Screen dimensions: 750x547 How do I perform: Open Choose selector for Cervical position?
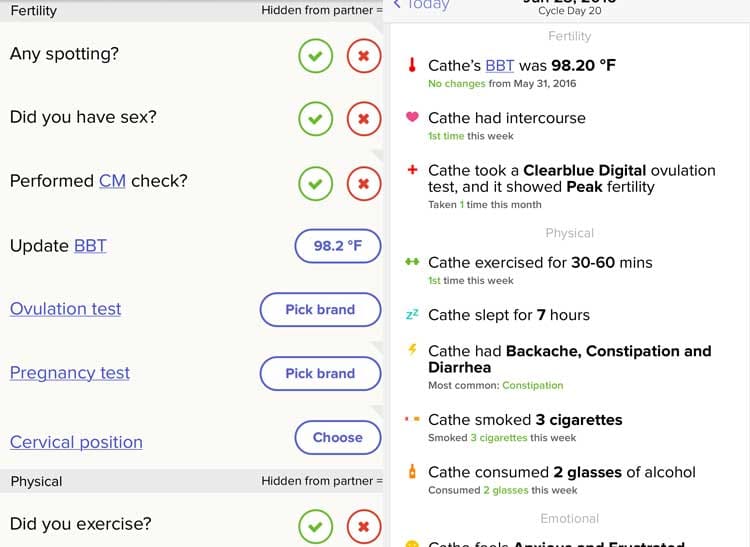[x=337, y=438]
